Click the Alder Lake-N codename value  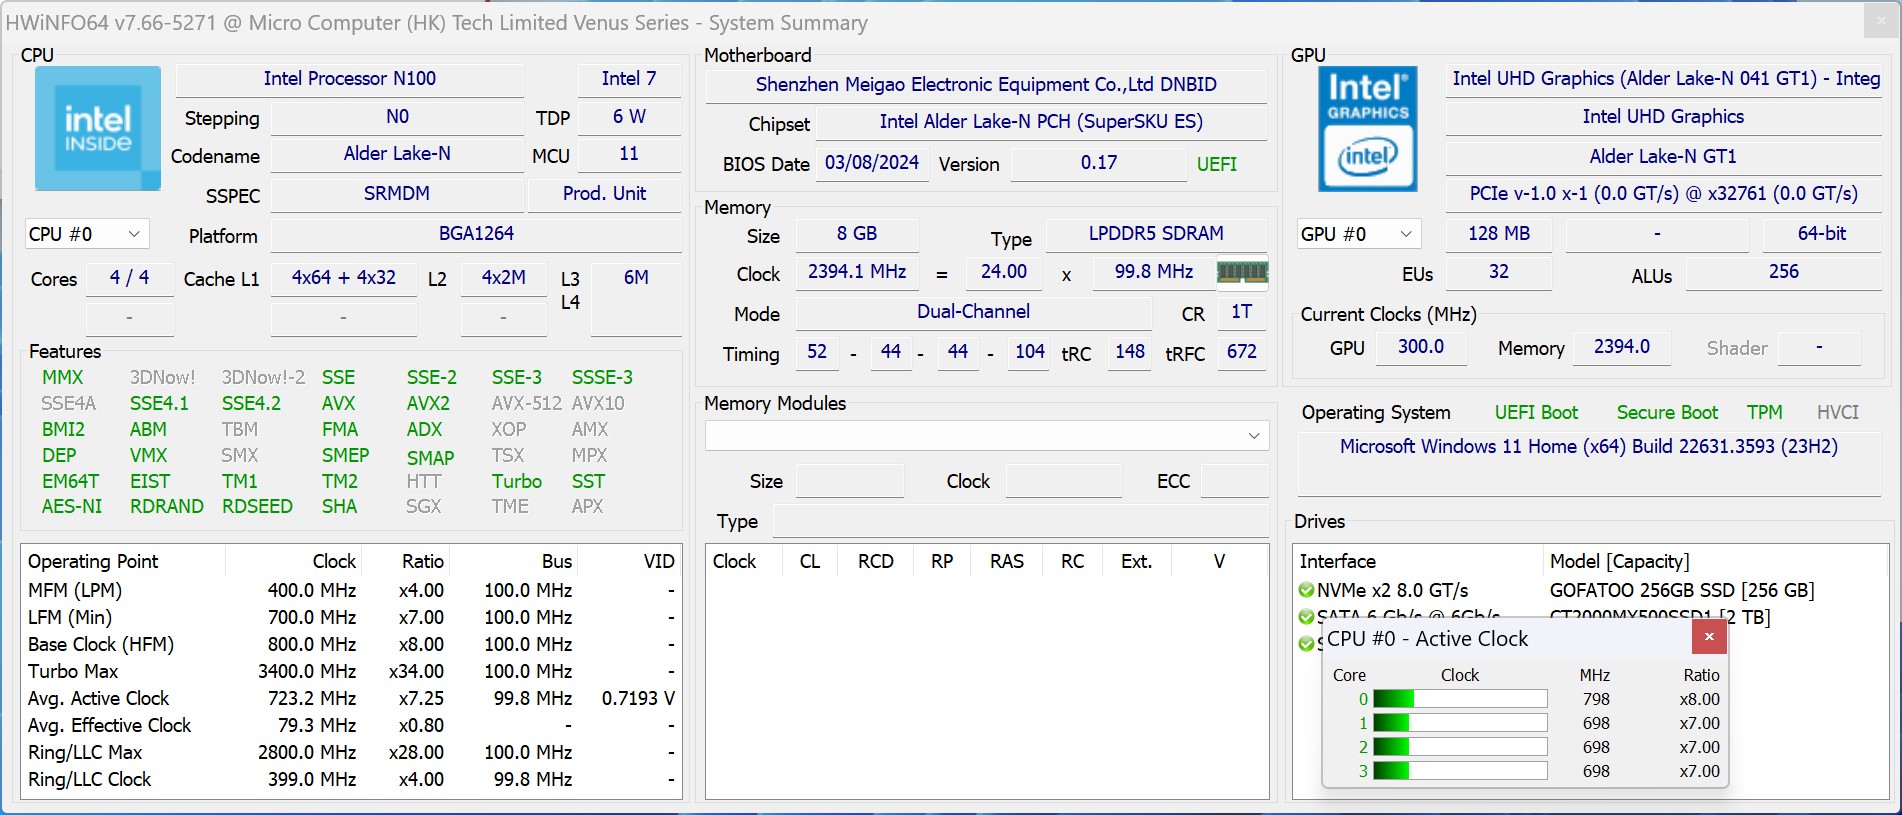(397, 154)
